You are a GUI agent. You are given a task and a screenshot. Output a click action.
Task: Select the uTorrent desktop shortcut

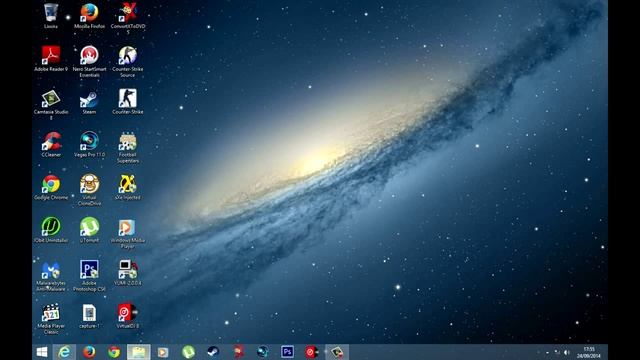point(89,230)
